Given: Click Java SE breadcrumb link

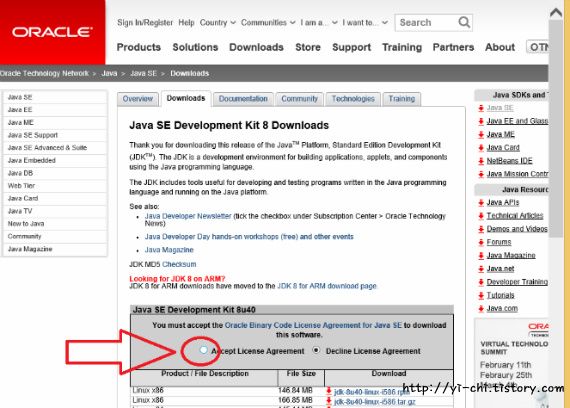Looking at the screenshot, I should 143,73.
